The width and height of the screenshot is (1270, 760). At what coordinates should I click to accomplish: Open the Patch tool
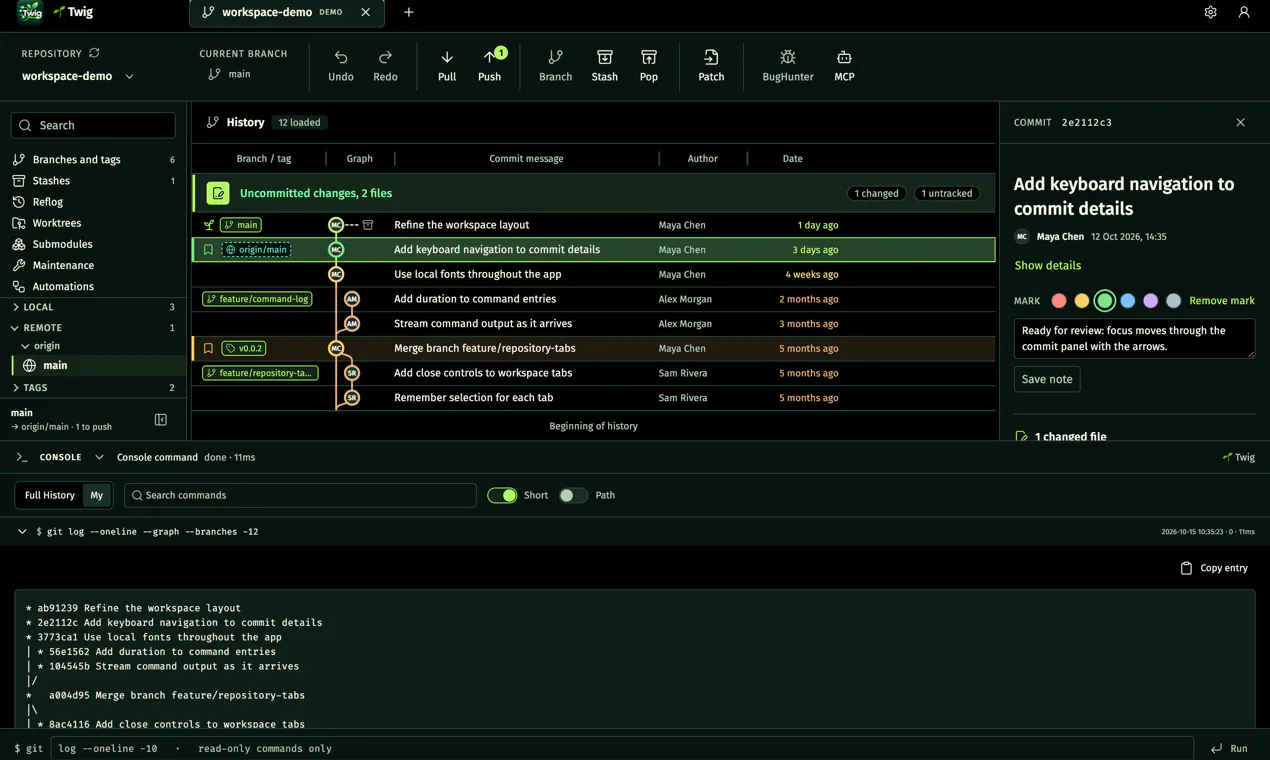tap(711, 66)
